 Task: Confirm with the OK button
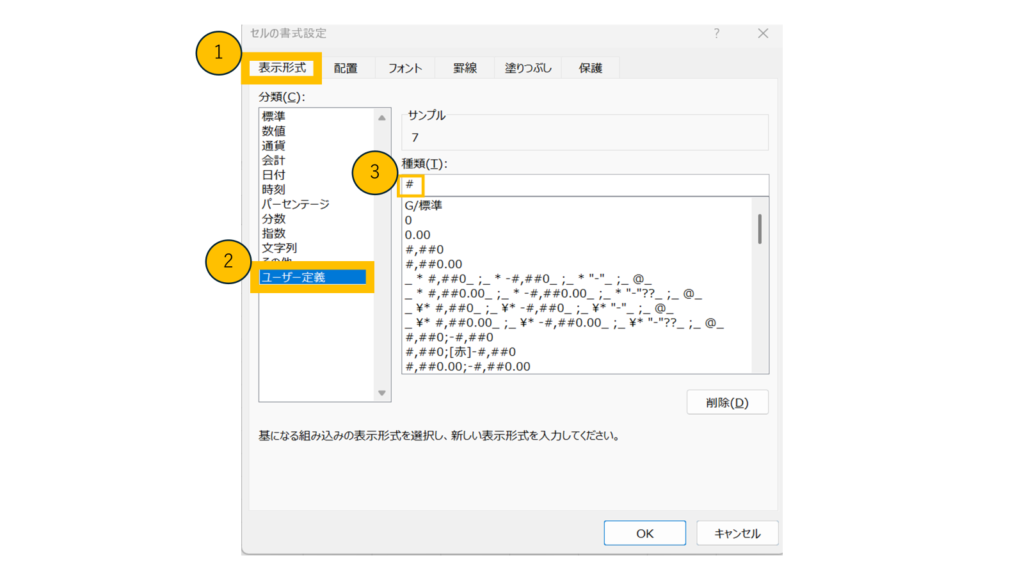pyautogui.click(x=644, y=533)
